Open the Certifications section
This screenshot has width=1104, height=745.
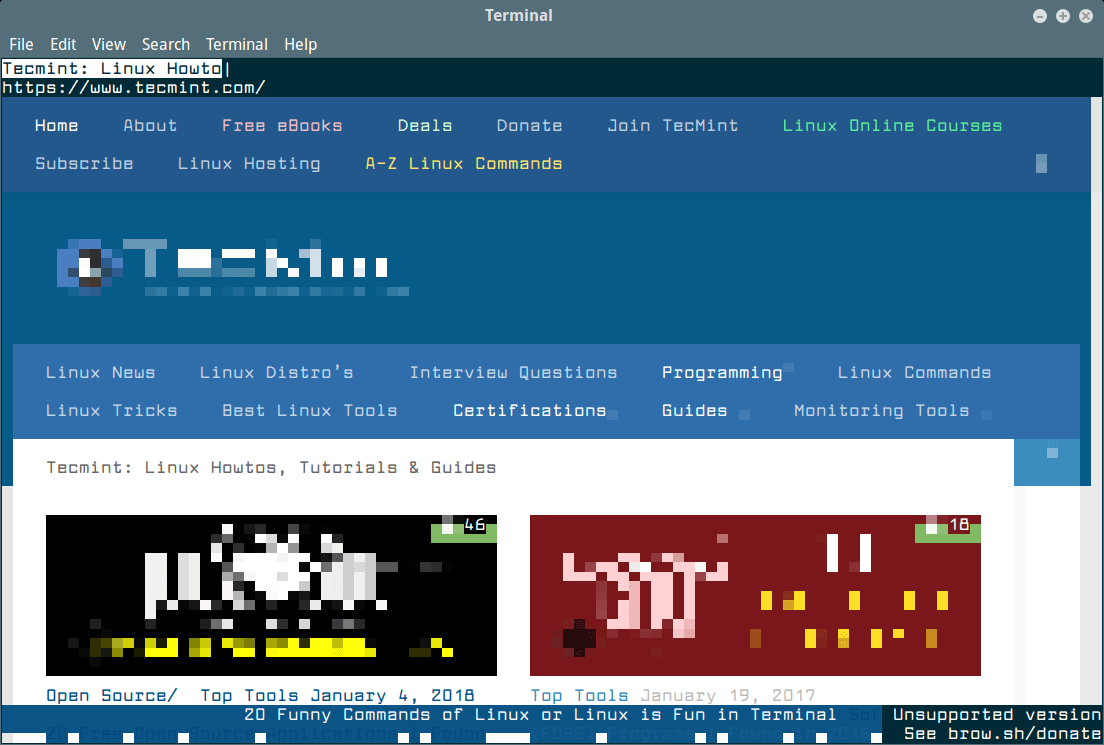tap(530, 410)
